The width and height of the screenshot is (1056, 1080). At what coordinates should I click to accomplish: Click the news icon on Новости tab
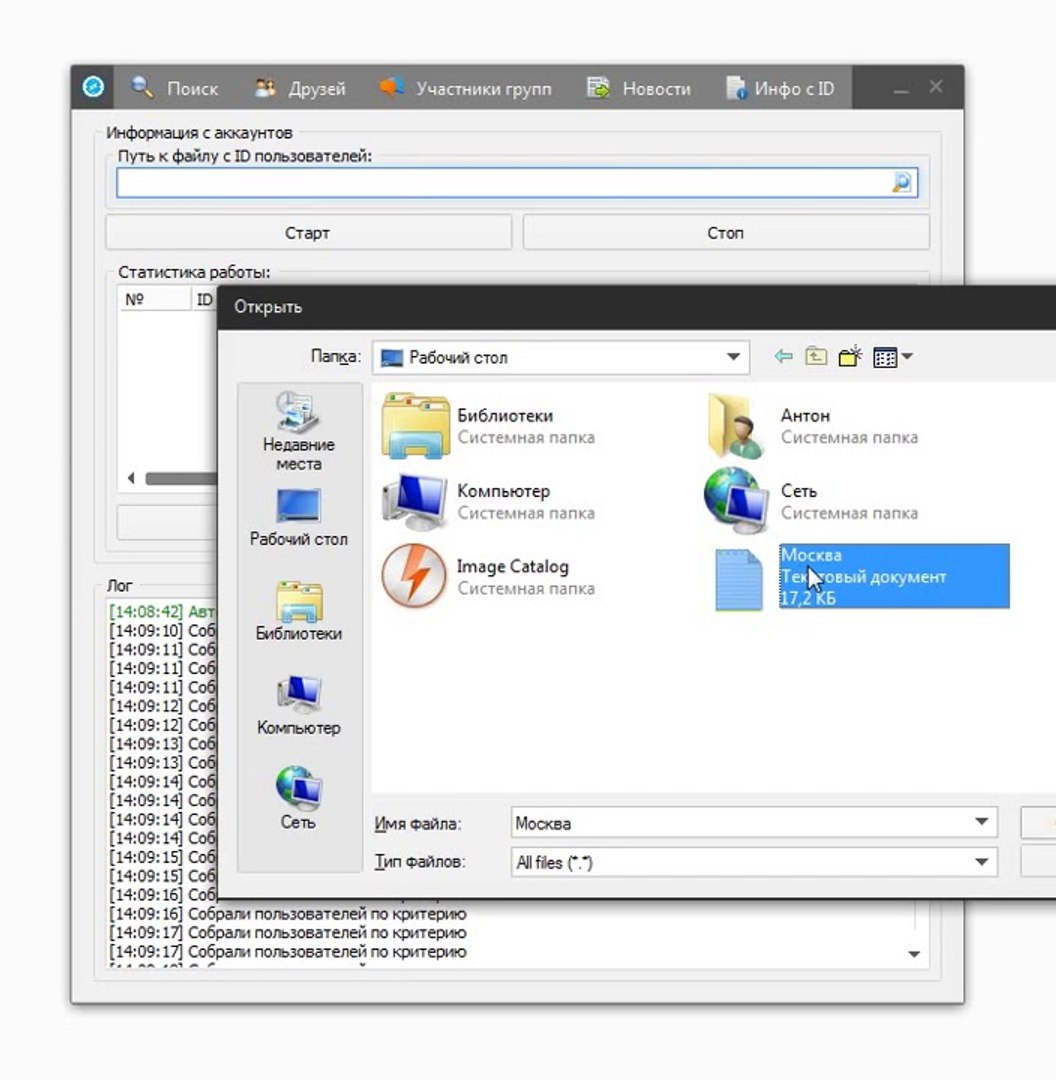click(x=598, y=87)
